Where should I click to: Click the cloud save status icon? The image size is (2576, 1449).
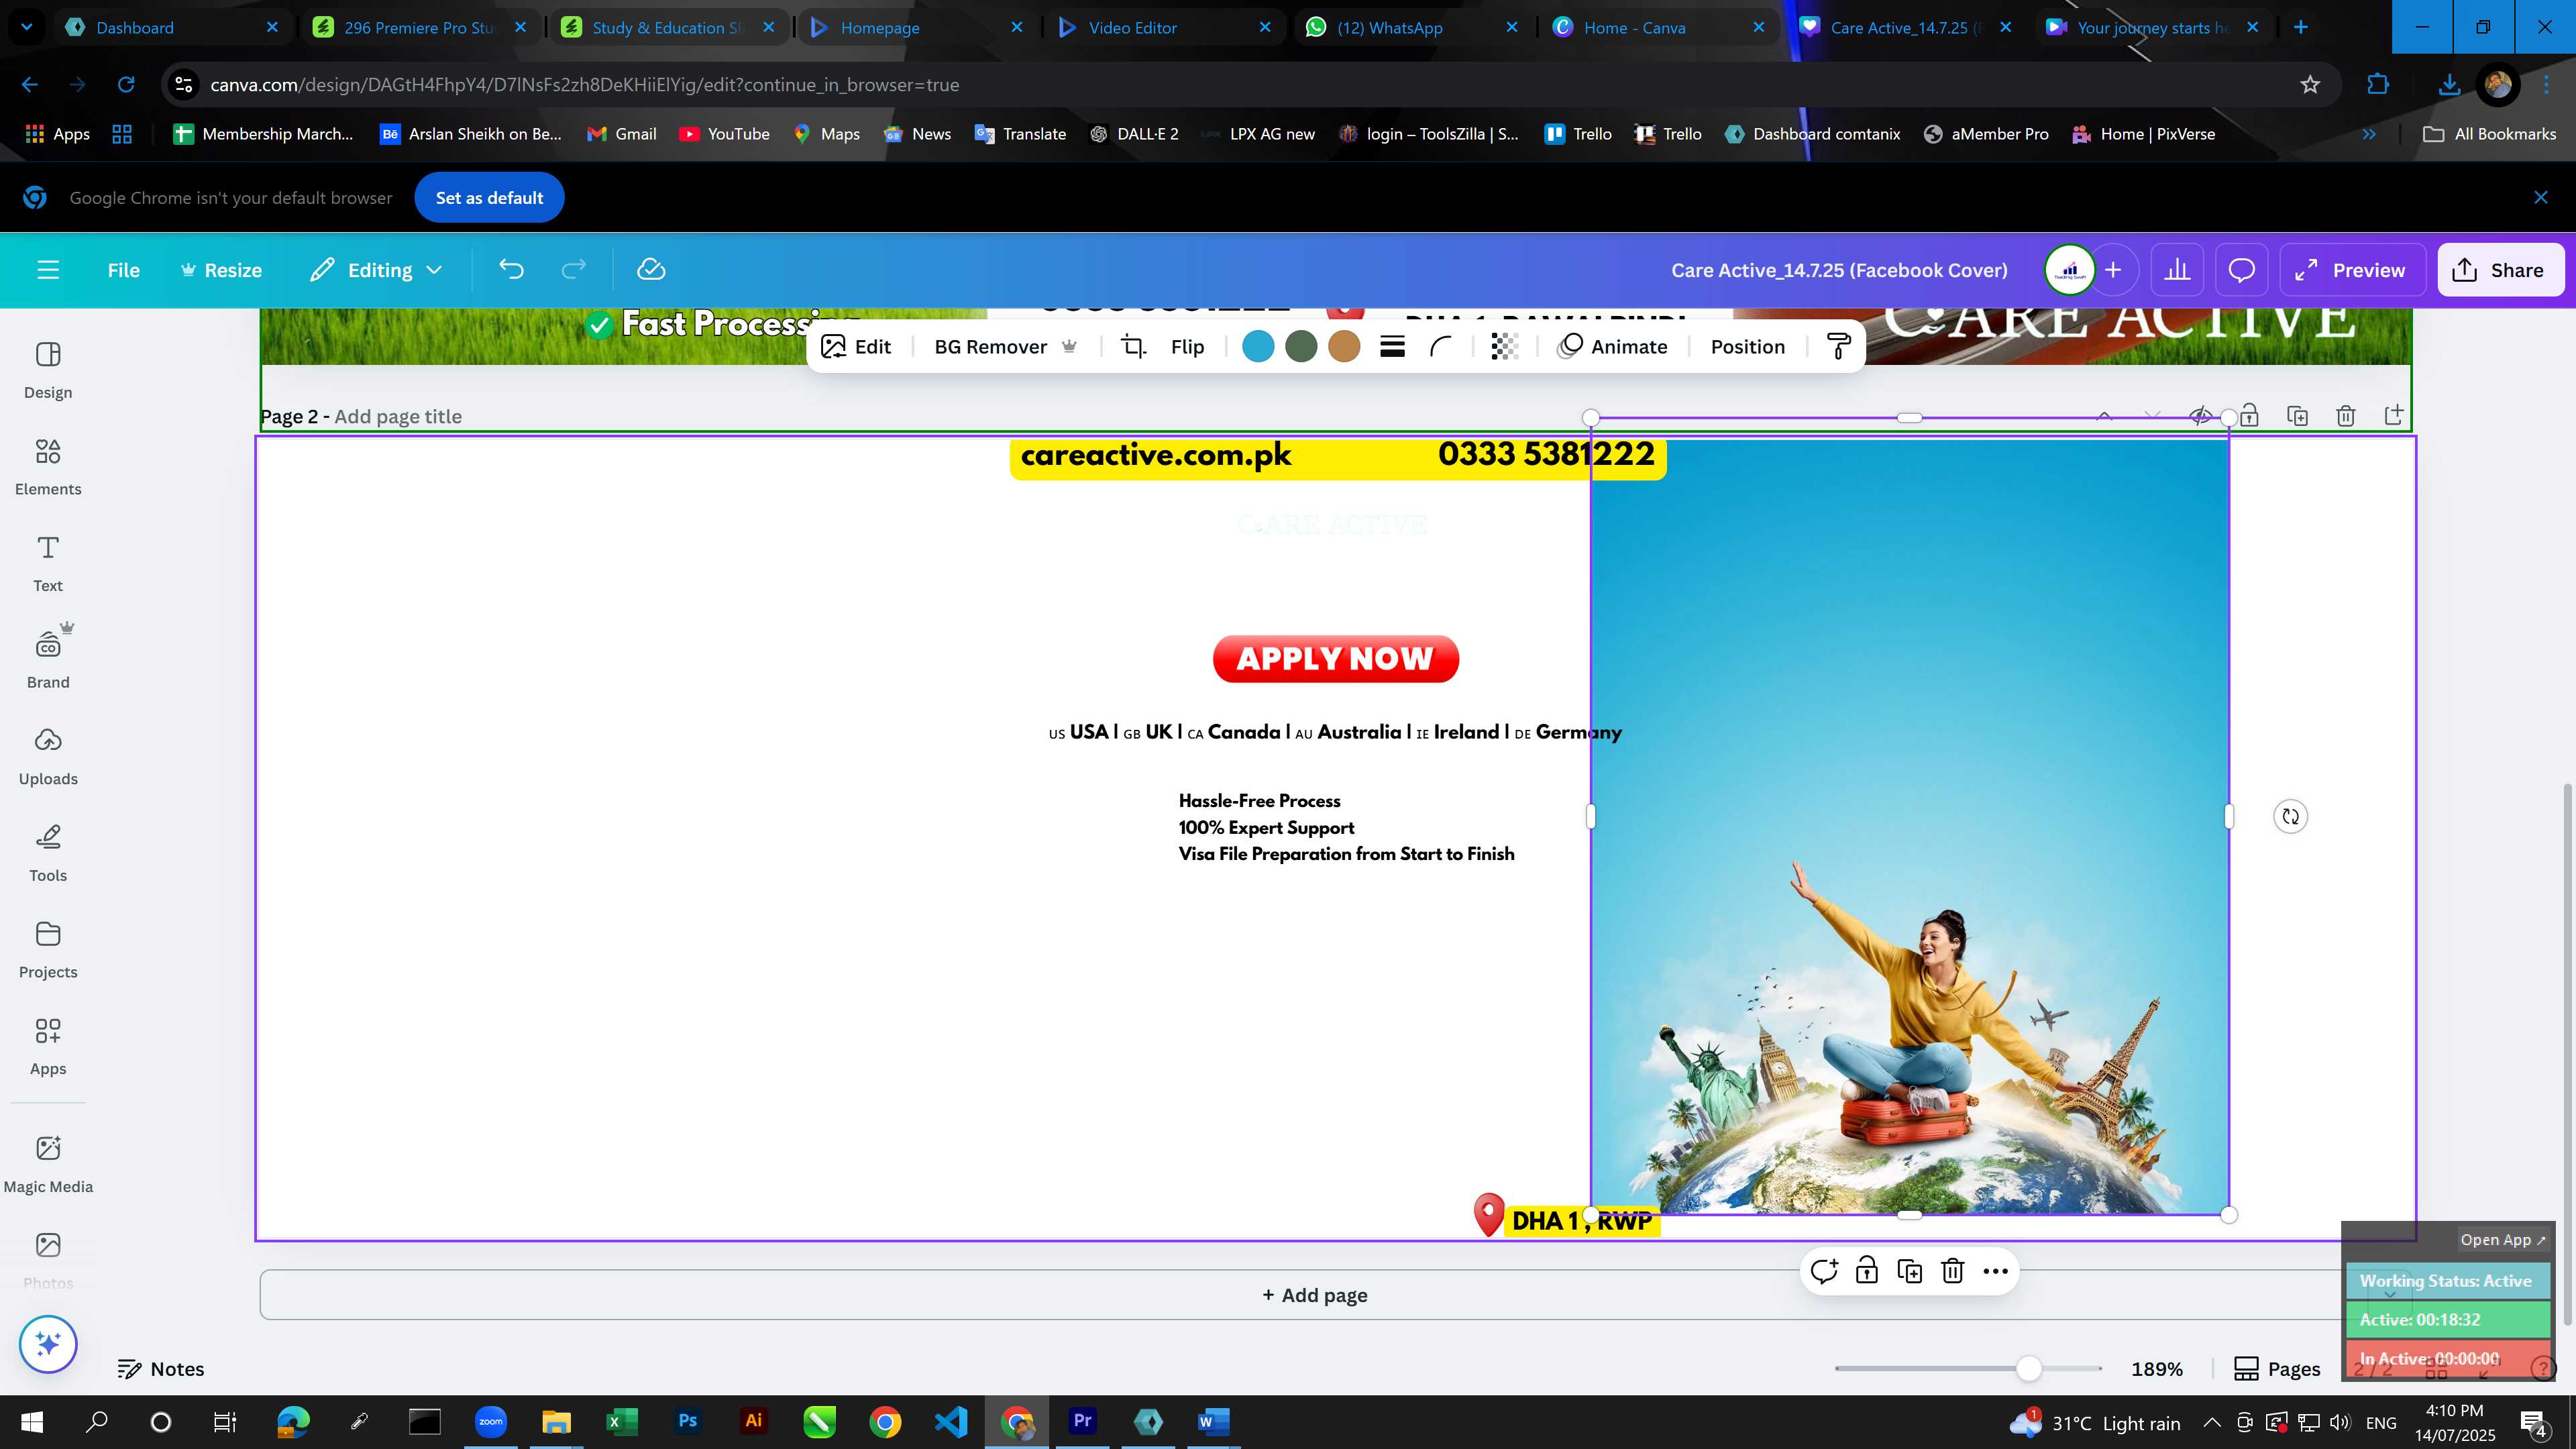(651, 270)
